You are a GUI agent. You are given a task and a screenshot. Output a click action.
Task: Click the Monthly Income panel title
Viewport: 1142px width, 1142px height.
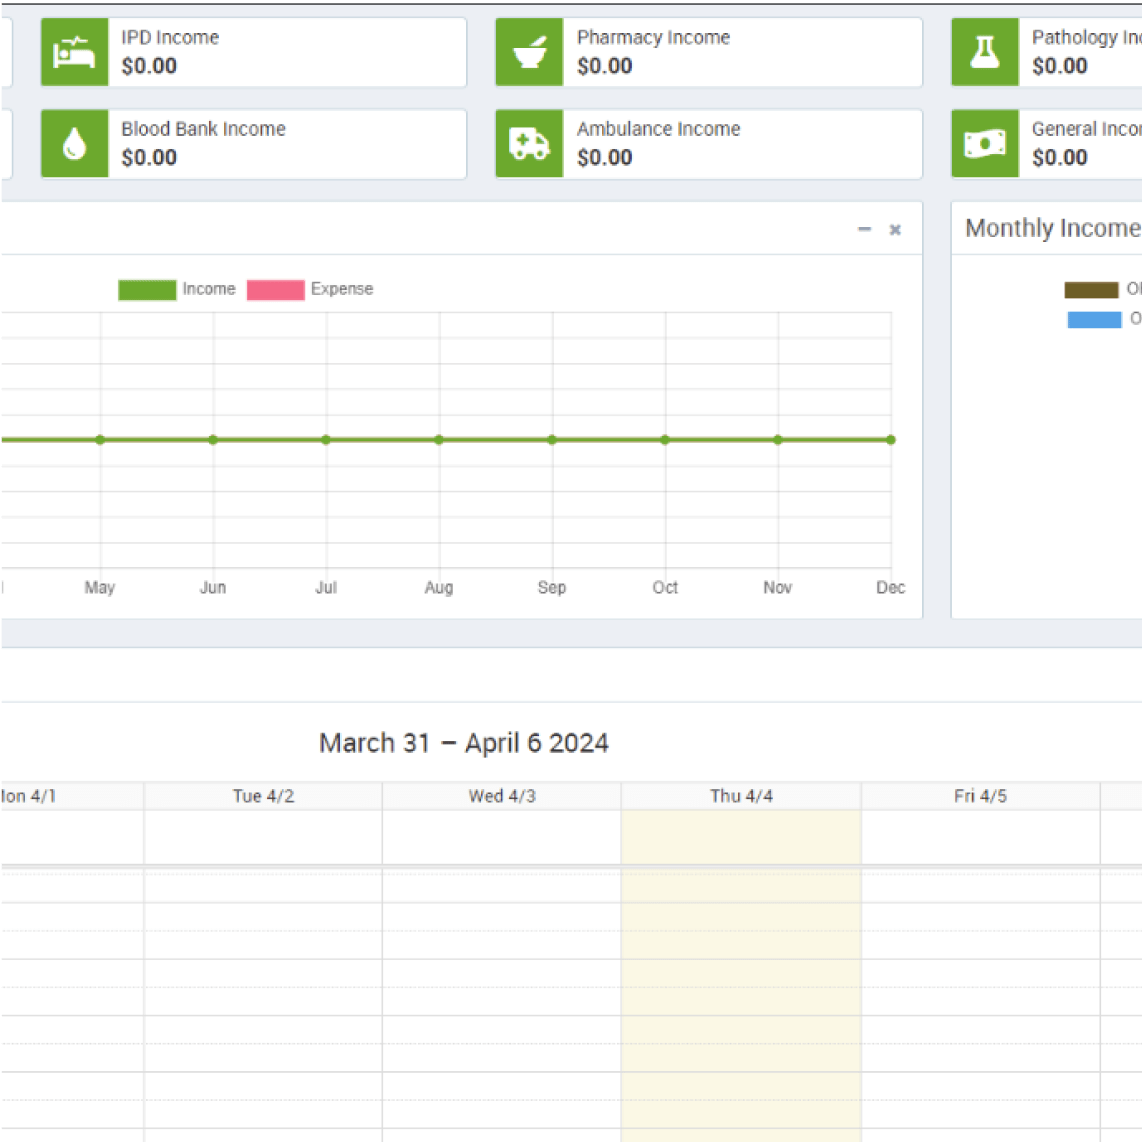point(1052,228)
